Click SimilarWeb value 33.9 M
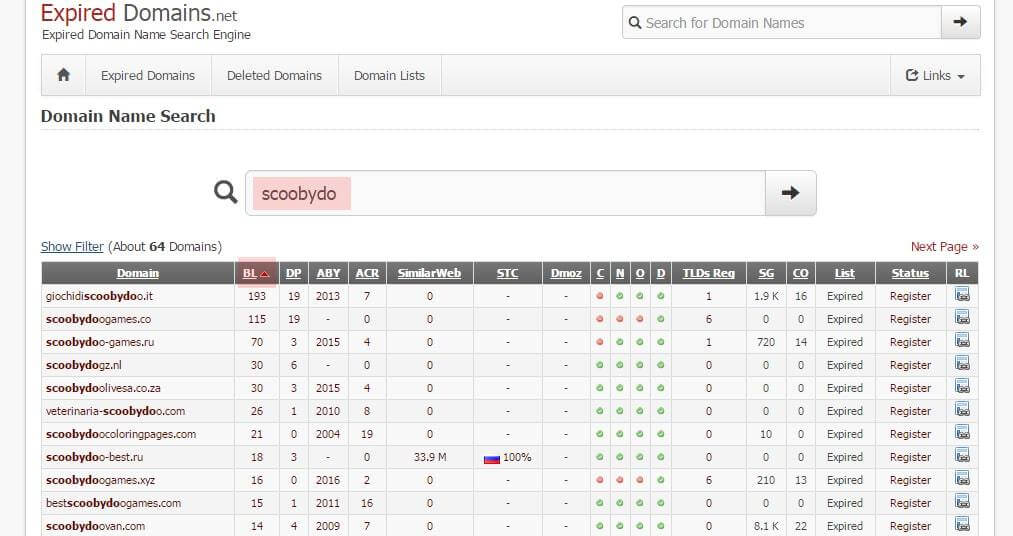Viewport: 1013px width, 536px height. click(430, 457)
